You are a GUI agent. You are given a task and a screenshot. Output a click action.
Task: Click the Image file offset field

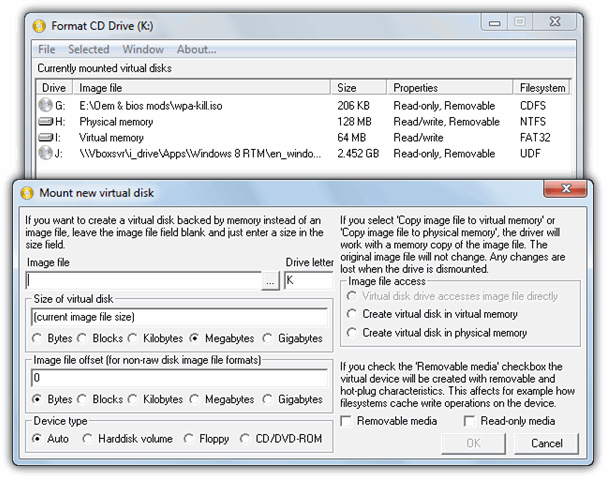(179, 378)
